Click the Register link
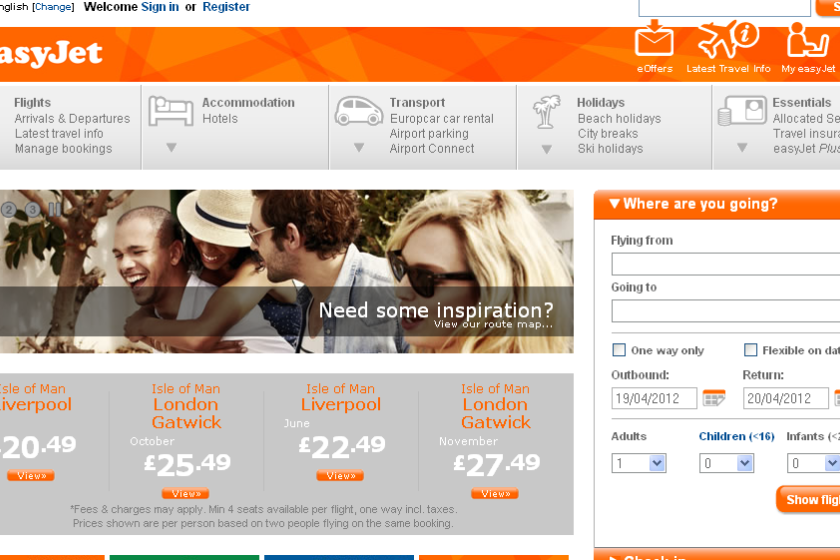The height and width of the screenshot is (560, 840). click(226, 7)
